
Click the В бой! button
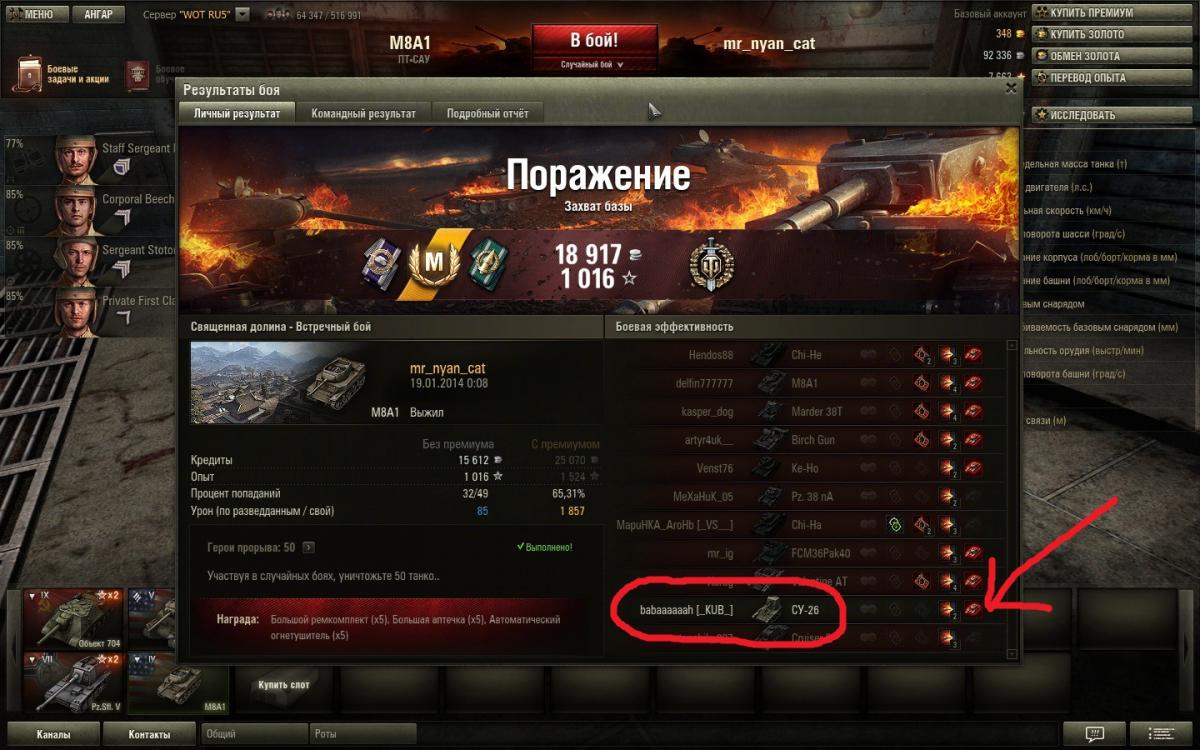click(x=594, y=41)
